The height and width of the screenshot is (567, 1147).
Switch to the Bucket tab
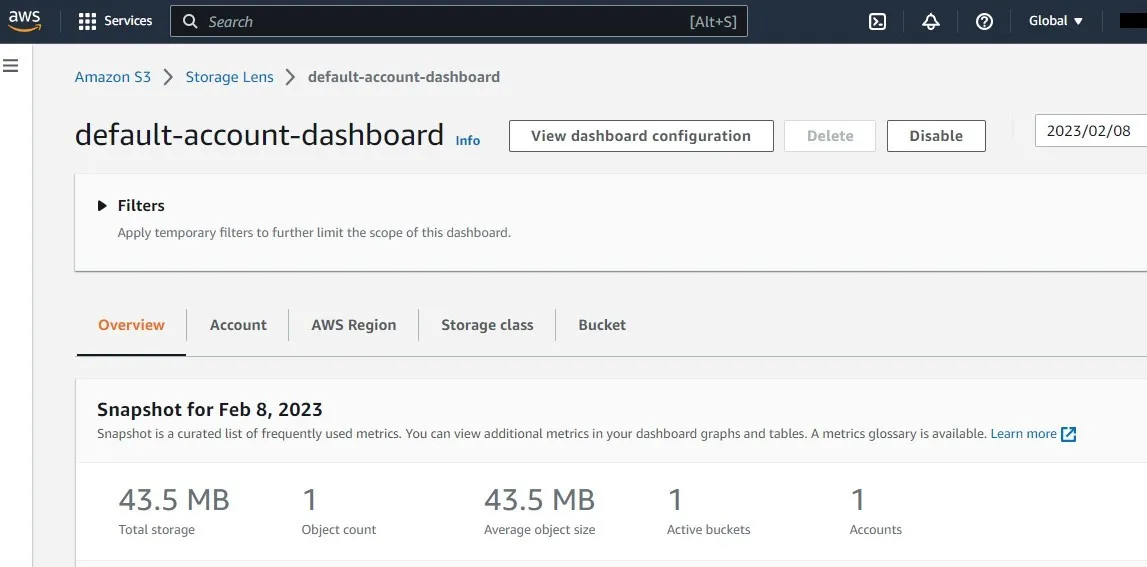pyautogui.click(x=602, y=325)
